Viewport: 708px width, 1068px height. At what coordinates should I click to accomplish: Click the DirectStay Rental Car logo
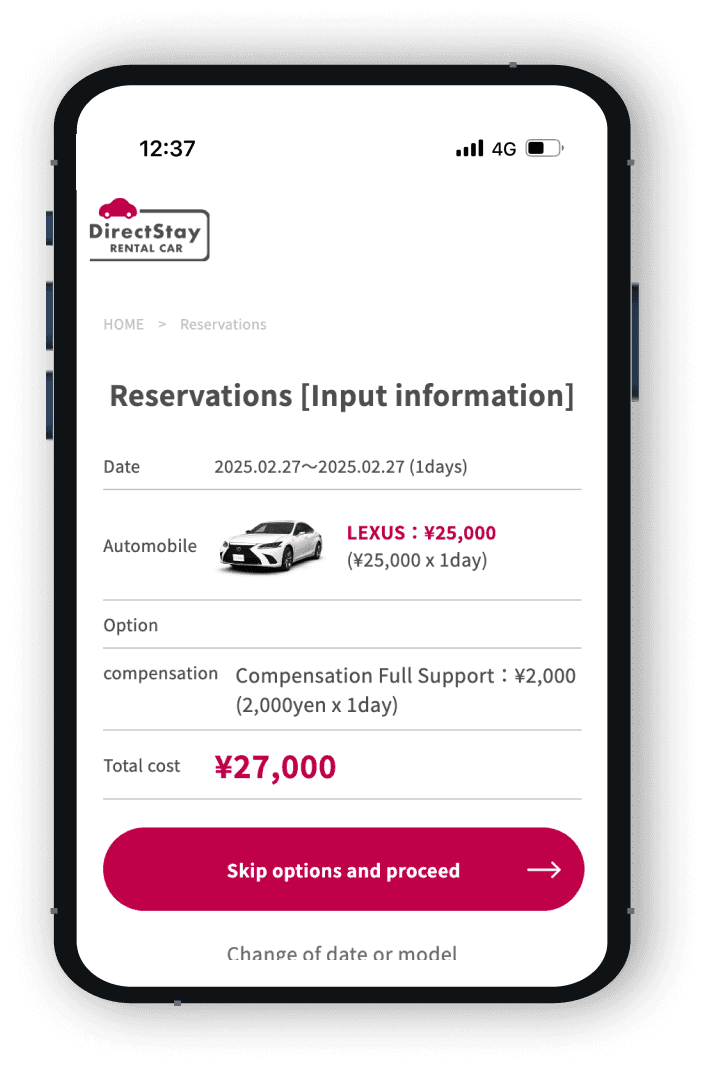pos(149,230)
